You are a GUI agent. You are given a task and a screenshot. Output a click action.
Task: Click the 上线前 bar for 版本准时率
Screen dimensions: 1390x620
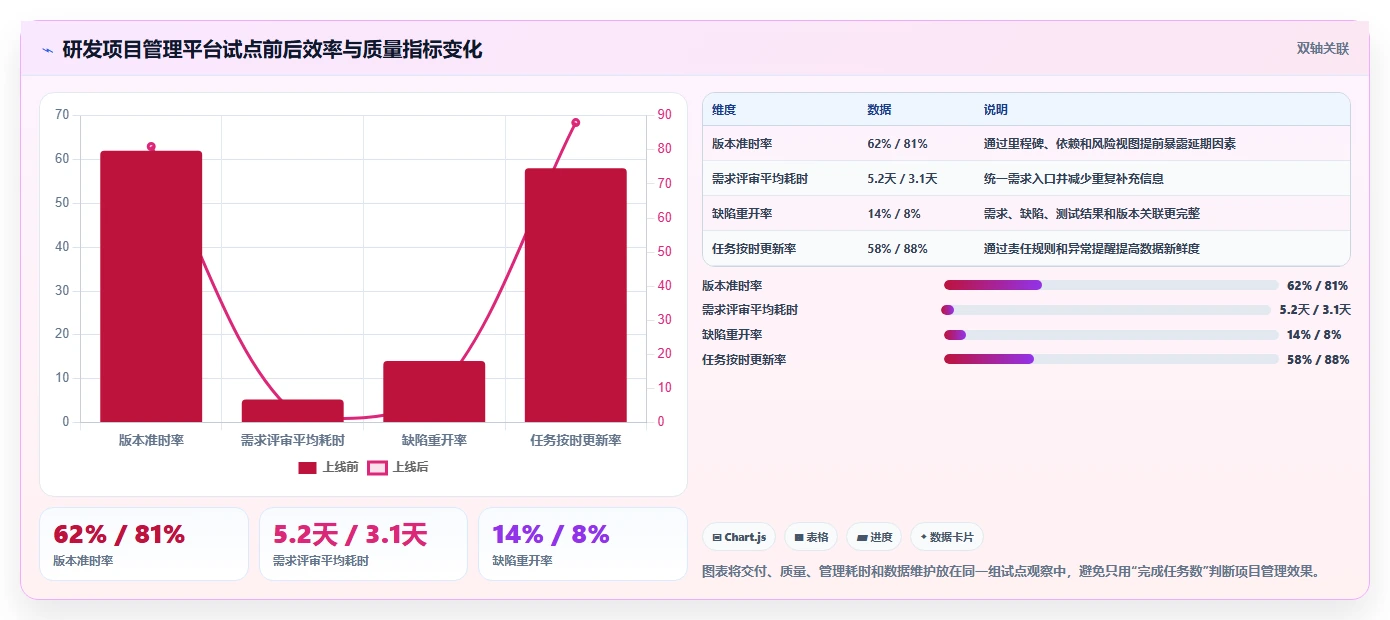point(151,286)
